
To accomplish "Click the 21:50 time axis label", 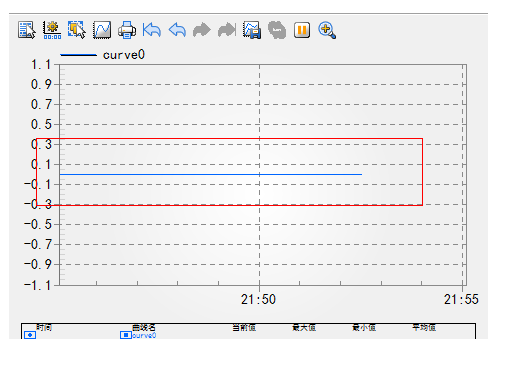I will pos(258,299).
